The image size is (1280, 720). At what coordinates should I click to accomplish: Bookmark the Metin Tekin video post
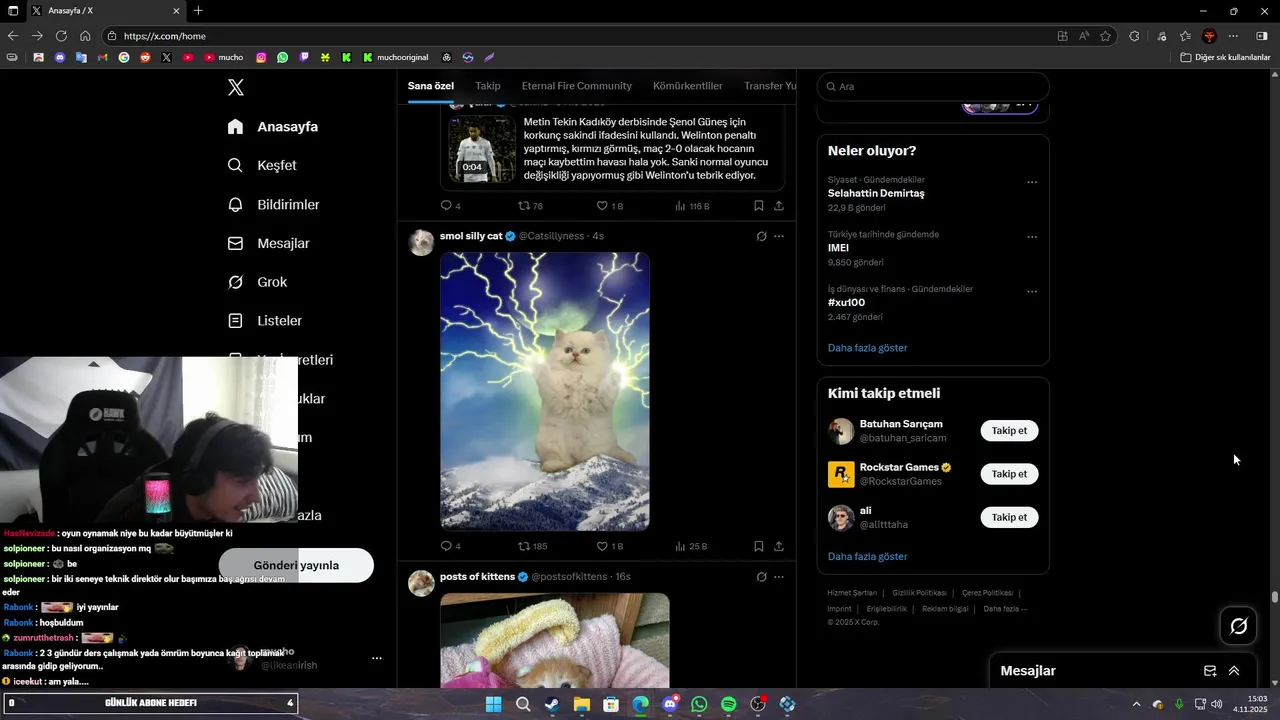(x=759, y=206)
